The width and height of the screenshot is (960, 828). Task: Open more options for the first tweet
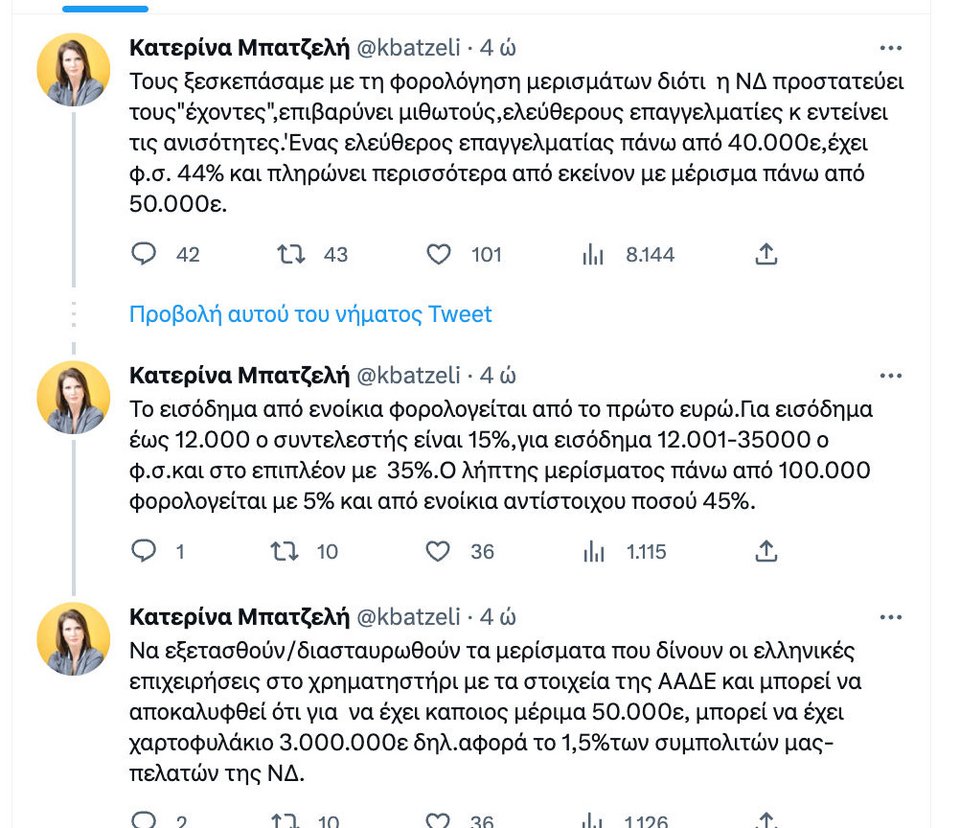(890, 47)
